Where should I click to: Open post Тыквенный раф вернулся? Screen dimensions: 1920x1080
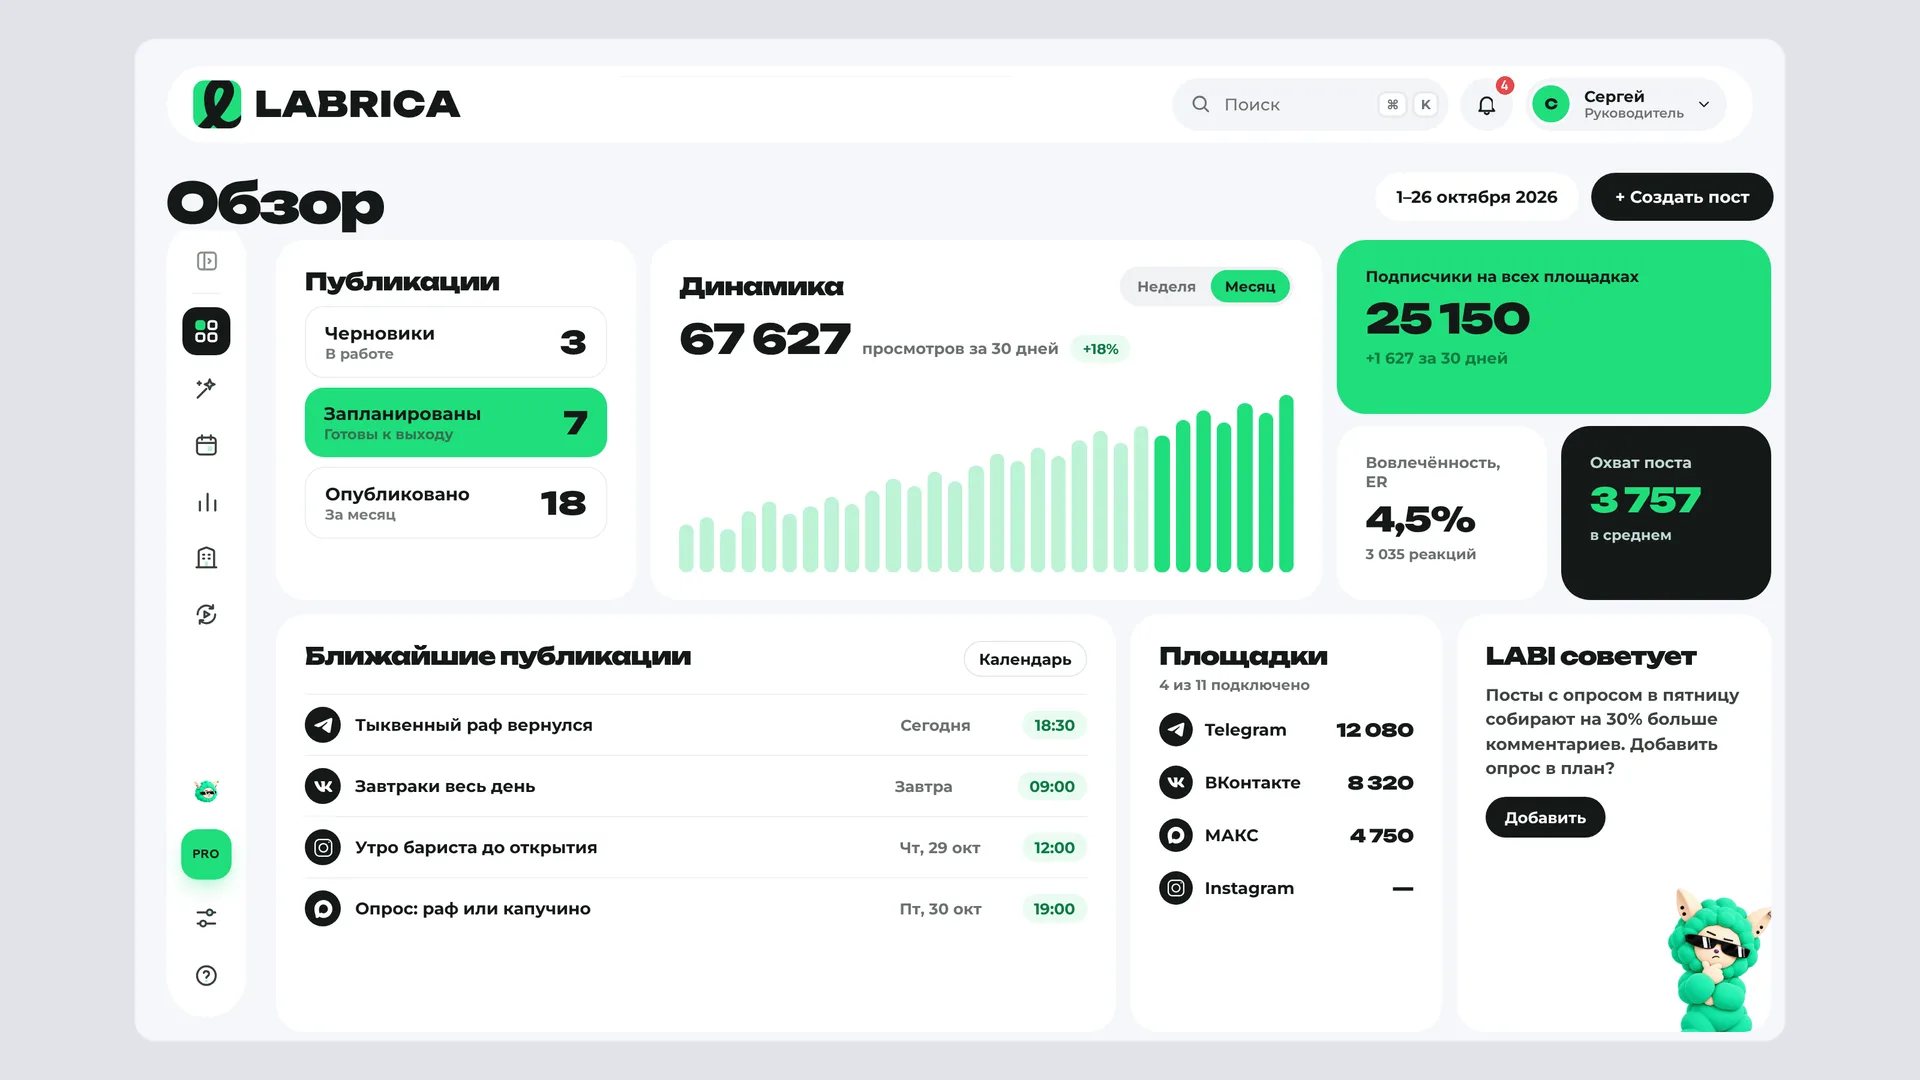tap(696, 725)
